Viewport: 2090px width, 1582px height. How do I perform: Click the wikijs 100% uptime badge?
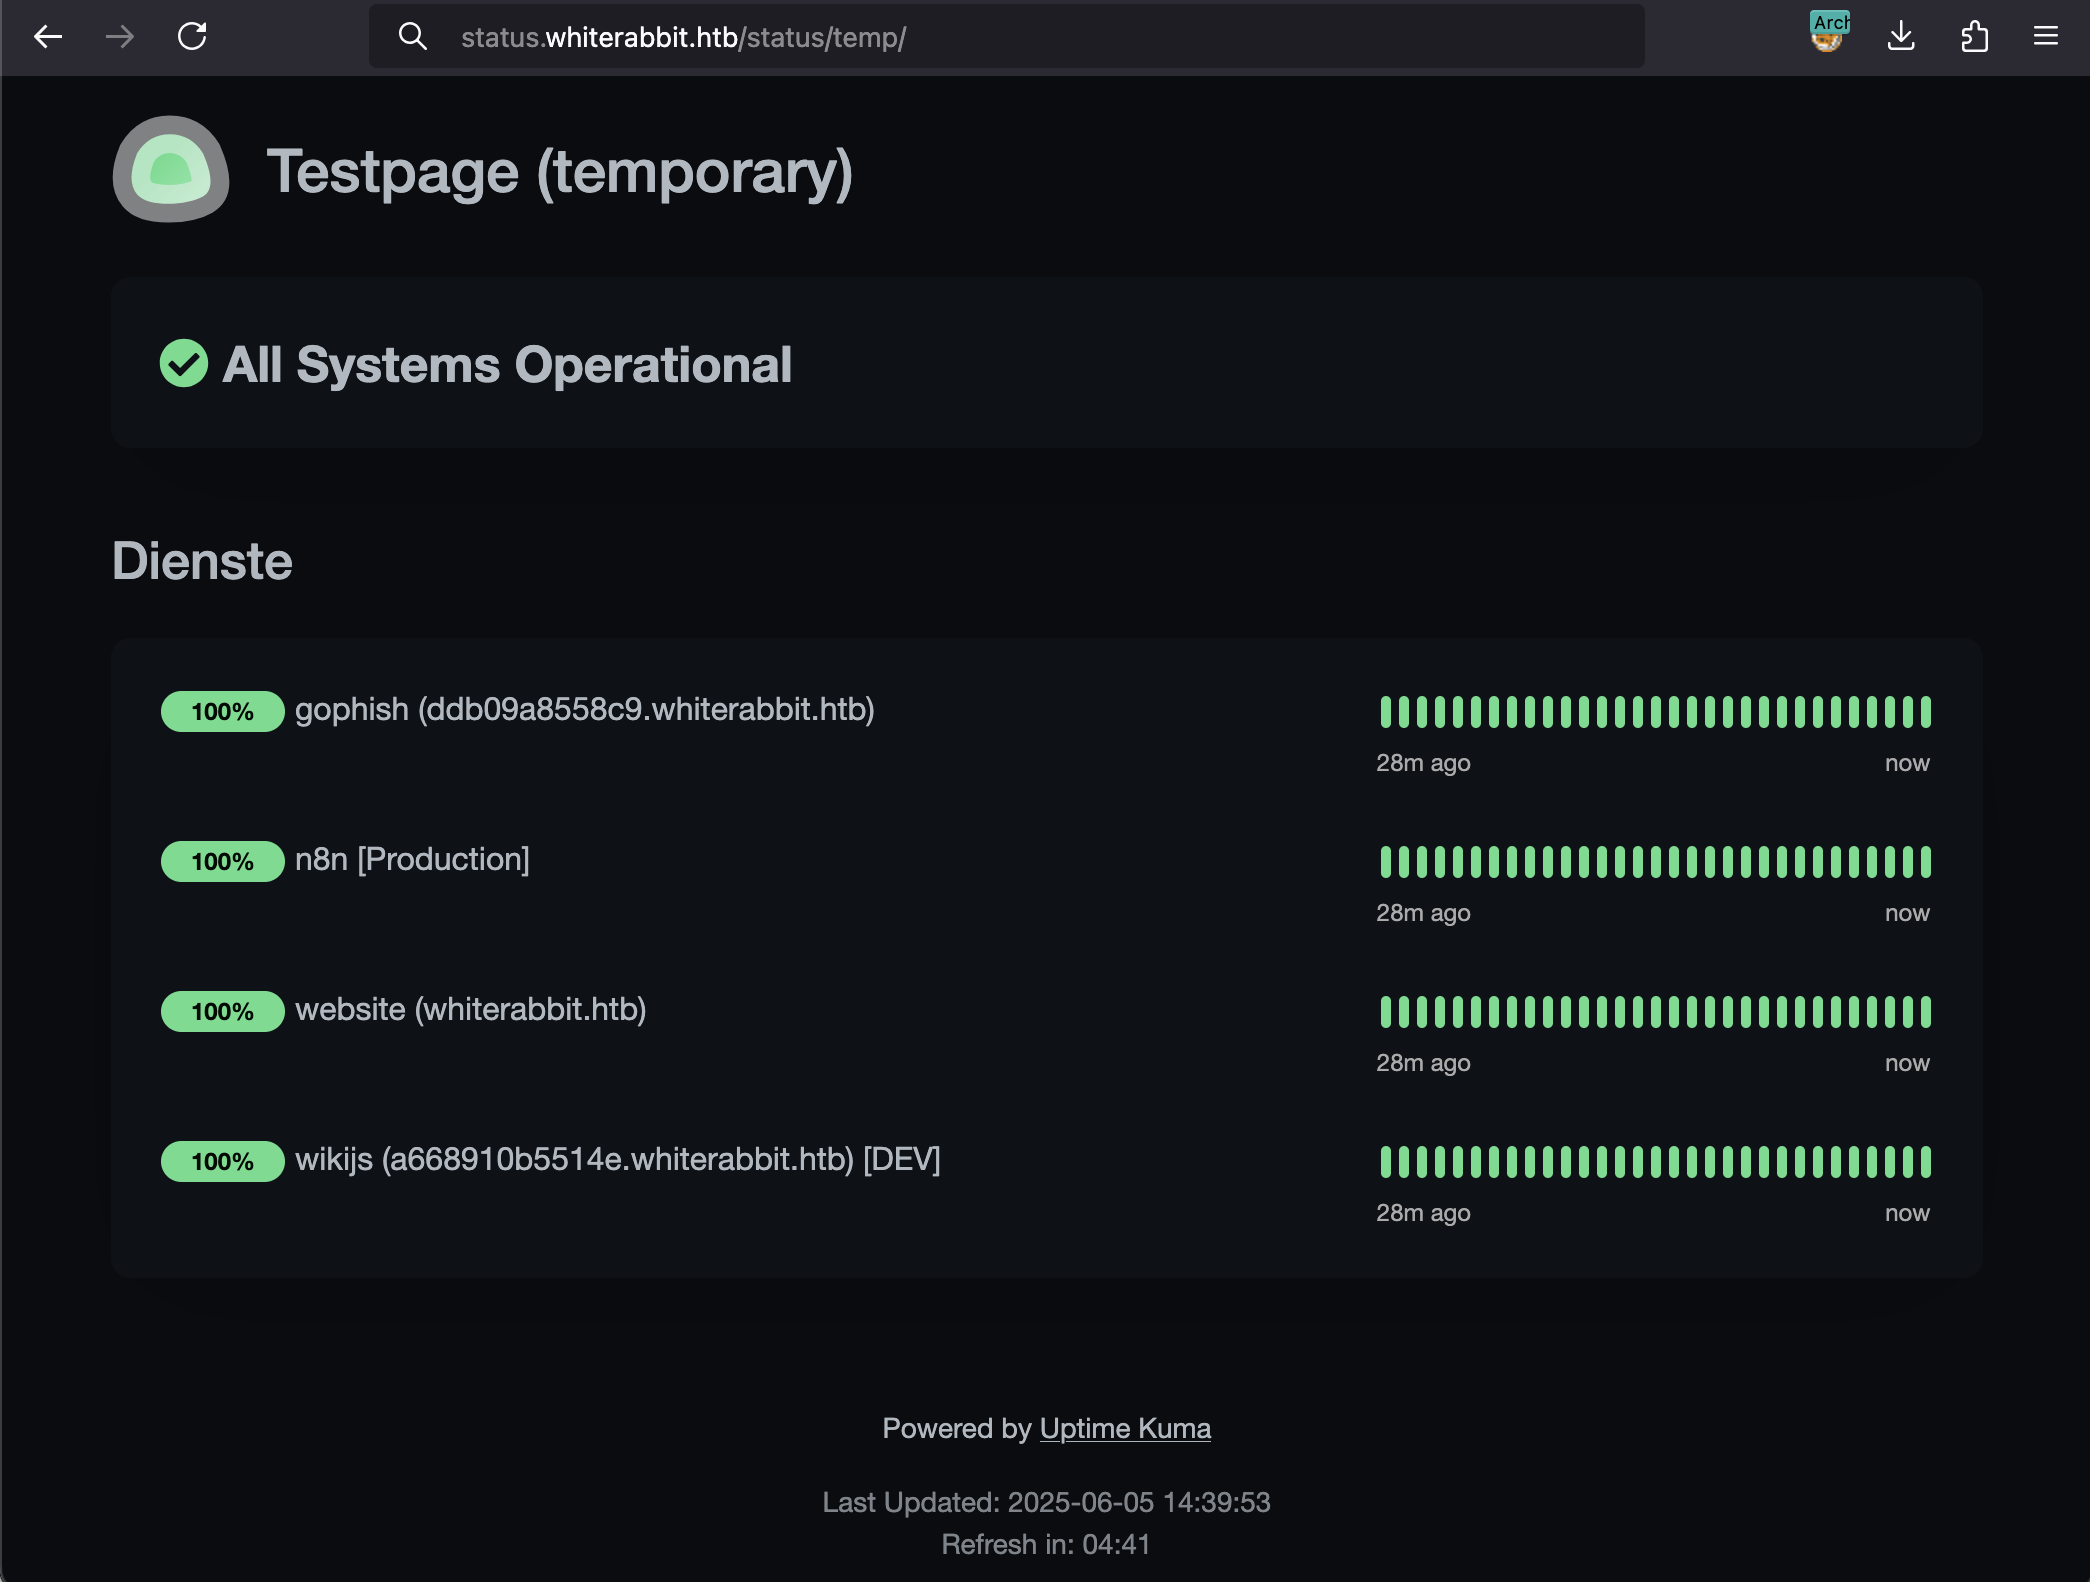click(222, 1161)
